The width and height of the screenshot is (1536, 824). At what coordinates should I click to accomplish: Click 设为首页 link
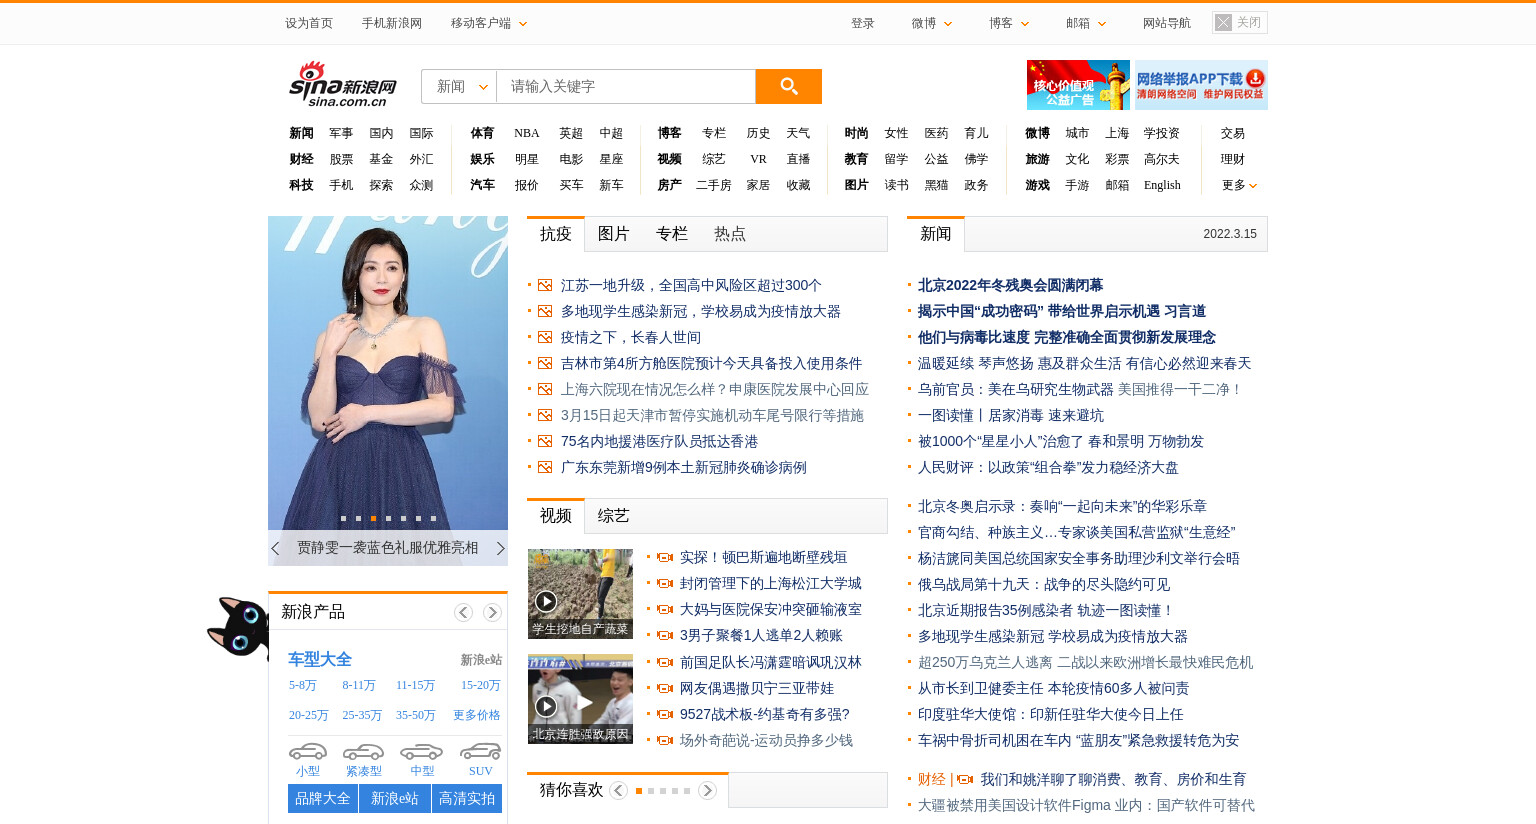(309, 23)
